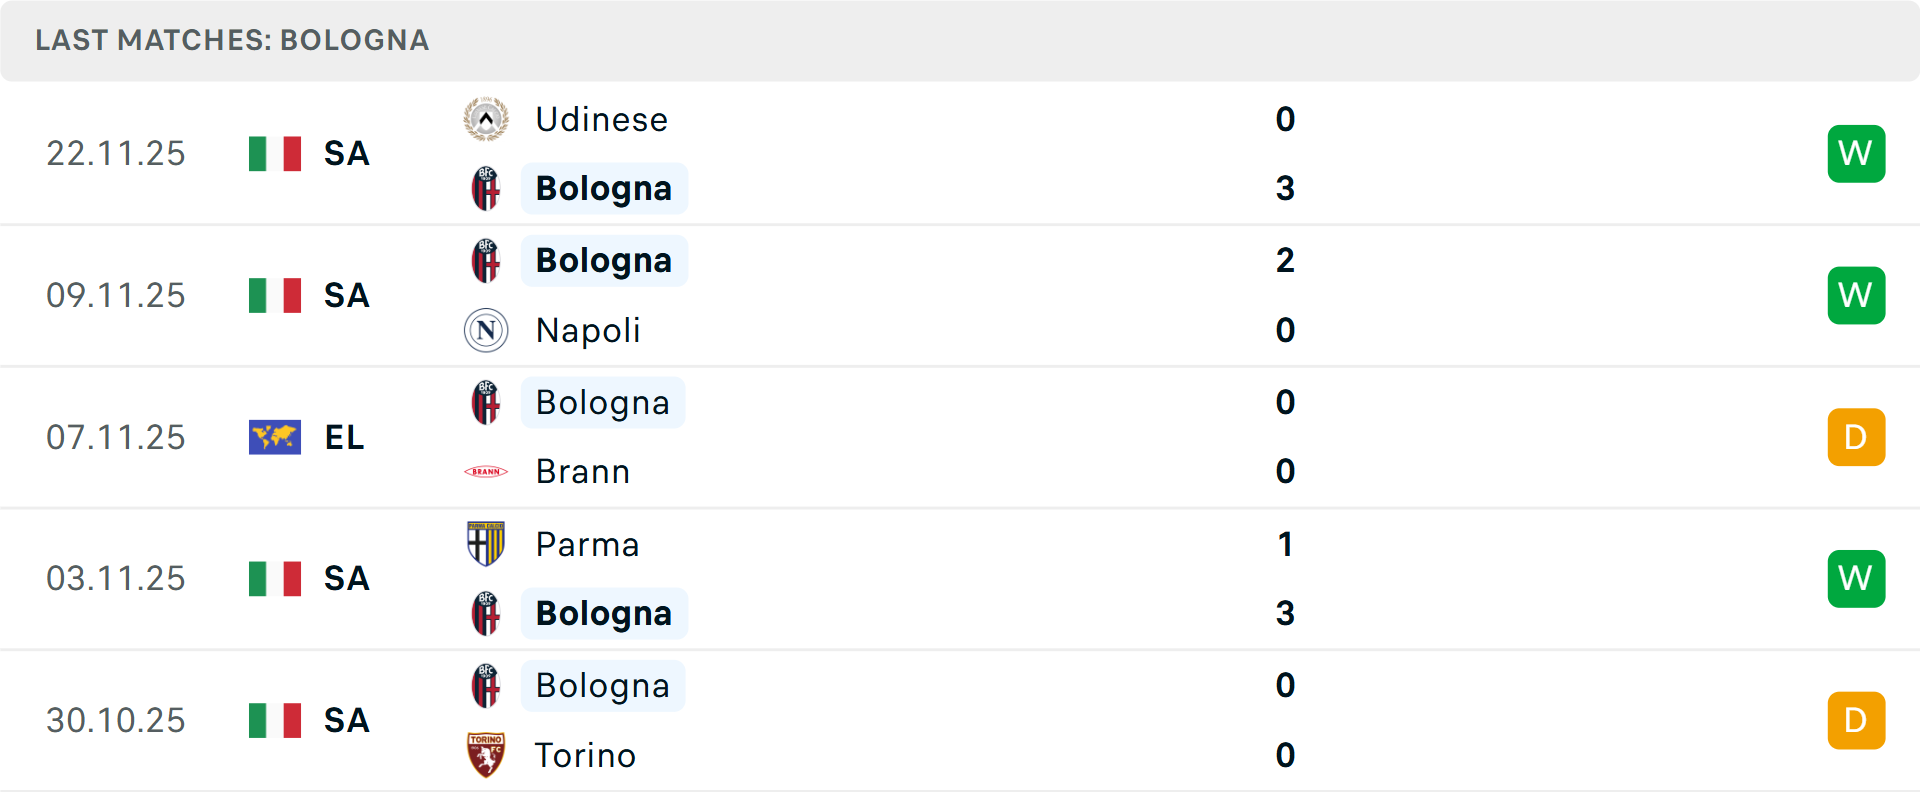
Task: Click the Italy flag for the 30.10.25 Torino match
Action: [x=274, y=719]
